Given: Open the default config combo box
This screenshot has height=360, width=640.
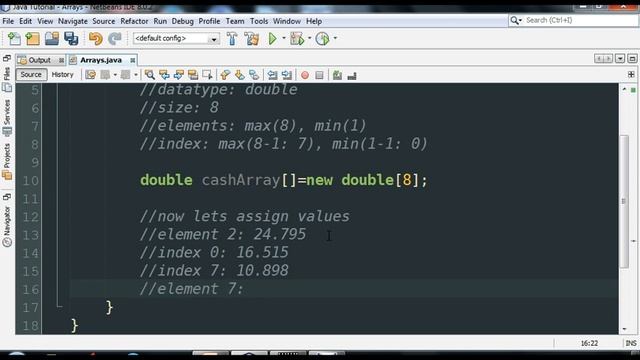Looking at the screenshot, I should [x=176, y=38].
